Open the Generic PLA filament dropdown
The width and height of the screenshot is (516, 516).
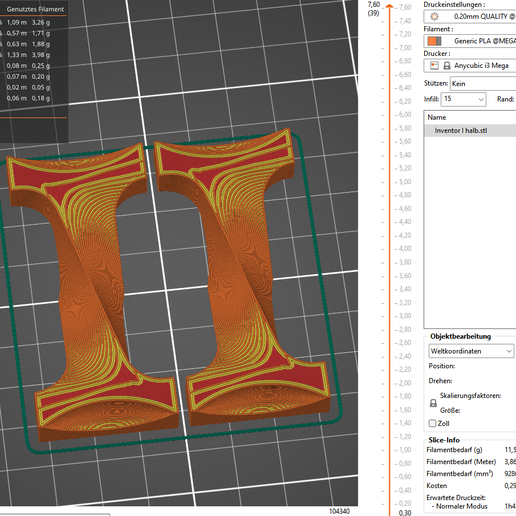pyautogui.click(x=470, y=41)
